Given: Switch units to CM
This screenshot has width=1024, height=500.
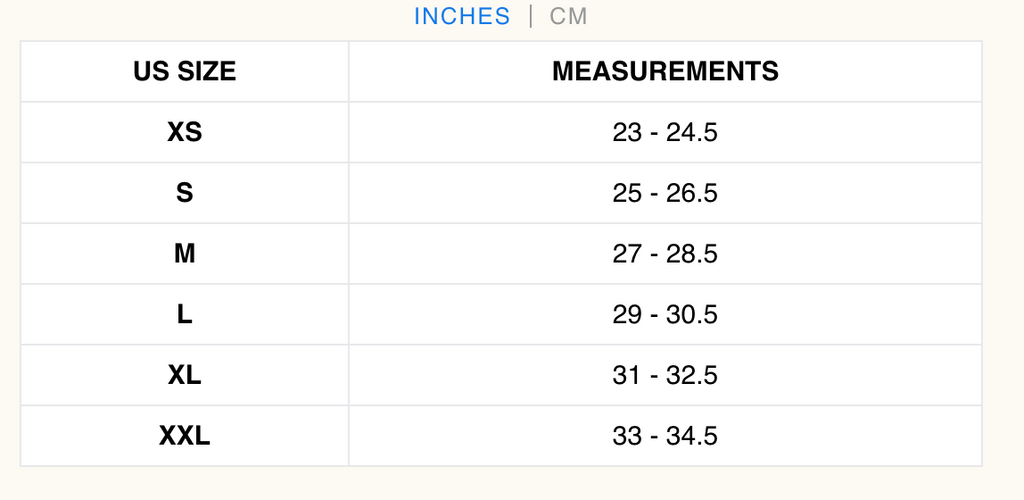Looking at the screenshot, I should point(568,16).
